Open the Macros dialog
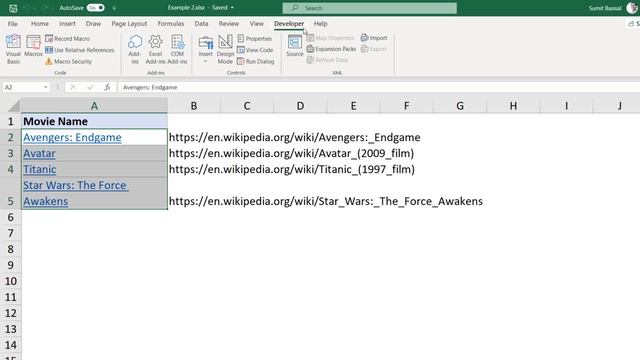The height and width of the screenshot is (360, 640). [x=33, y=46]
